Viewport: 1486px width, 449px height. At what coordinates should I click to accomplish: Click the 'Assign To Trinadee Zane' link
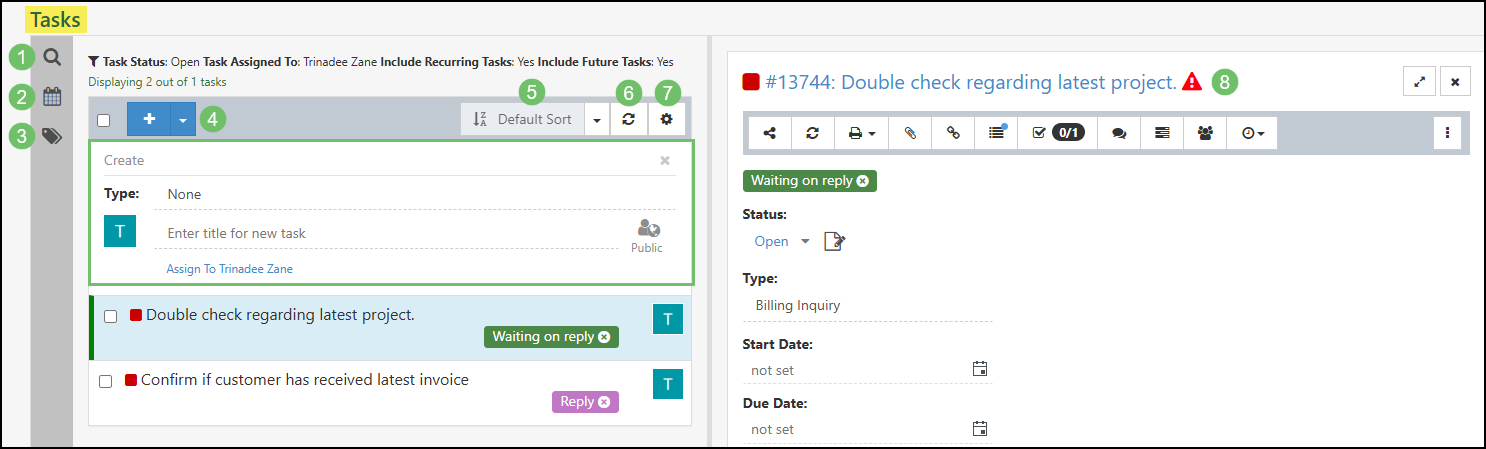click(x=229, y=268)
